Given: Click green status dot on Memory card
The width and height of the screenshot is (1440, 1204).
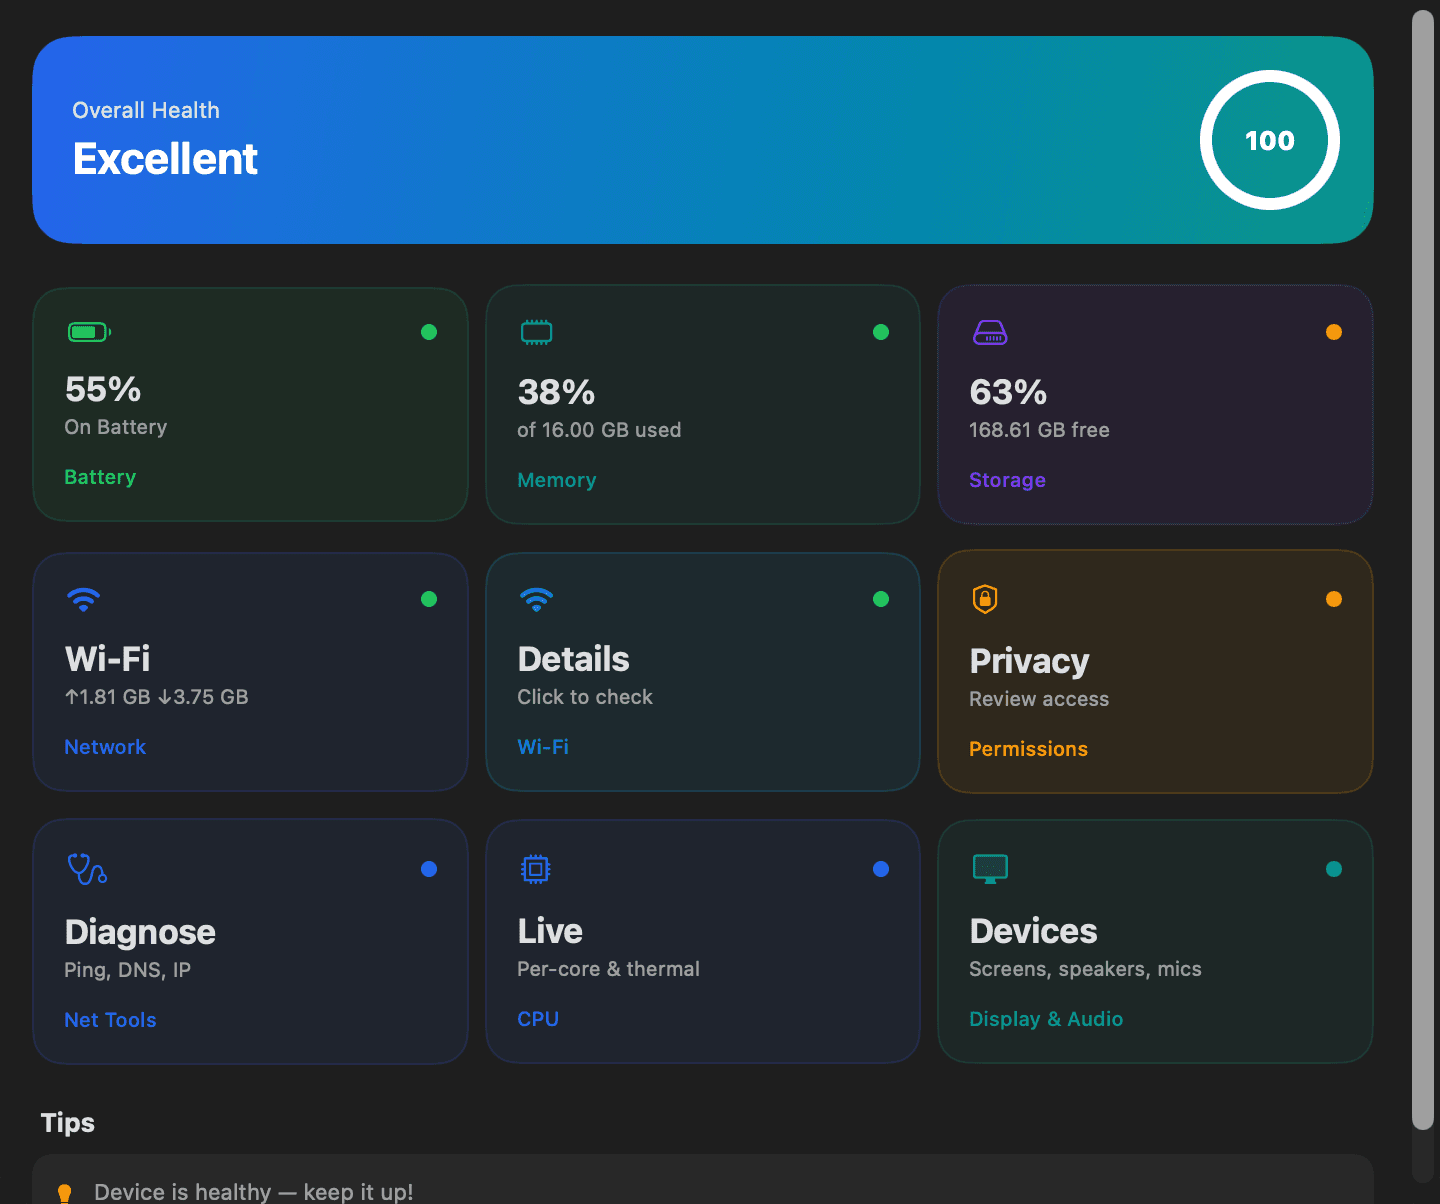Looking at the screenshot, I should click(881, 332).
